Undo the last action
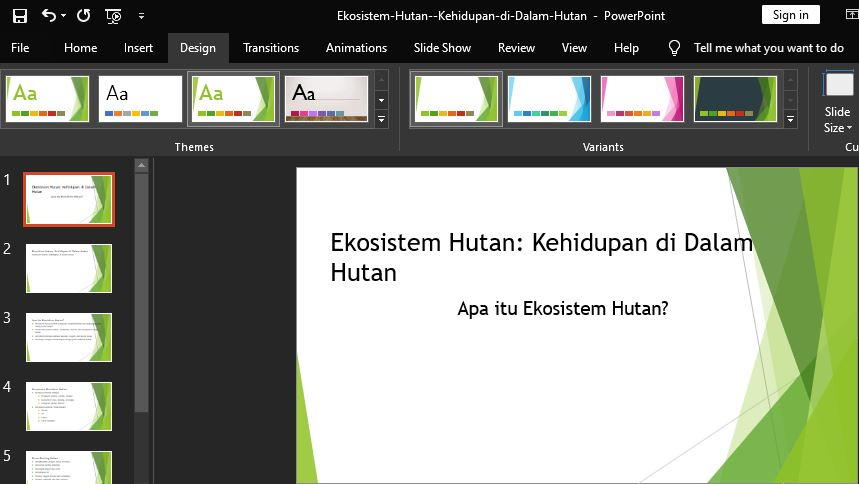Image resolution: width=859 pixels, height=484 pixels. coord(49,15)
